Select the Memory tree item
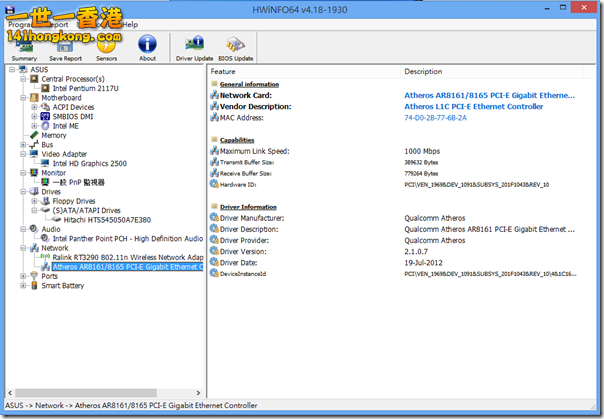The image size is (604, 419). (54, 135)
